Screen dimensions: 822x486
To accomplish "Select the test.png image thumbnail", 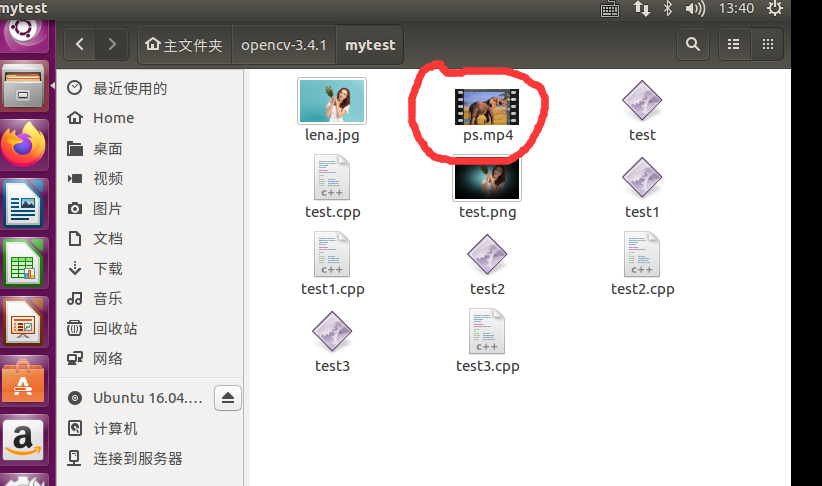I will click(487, 178).
